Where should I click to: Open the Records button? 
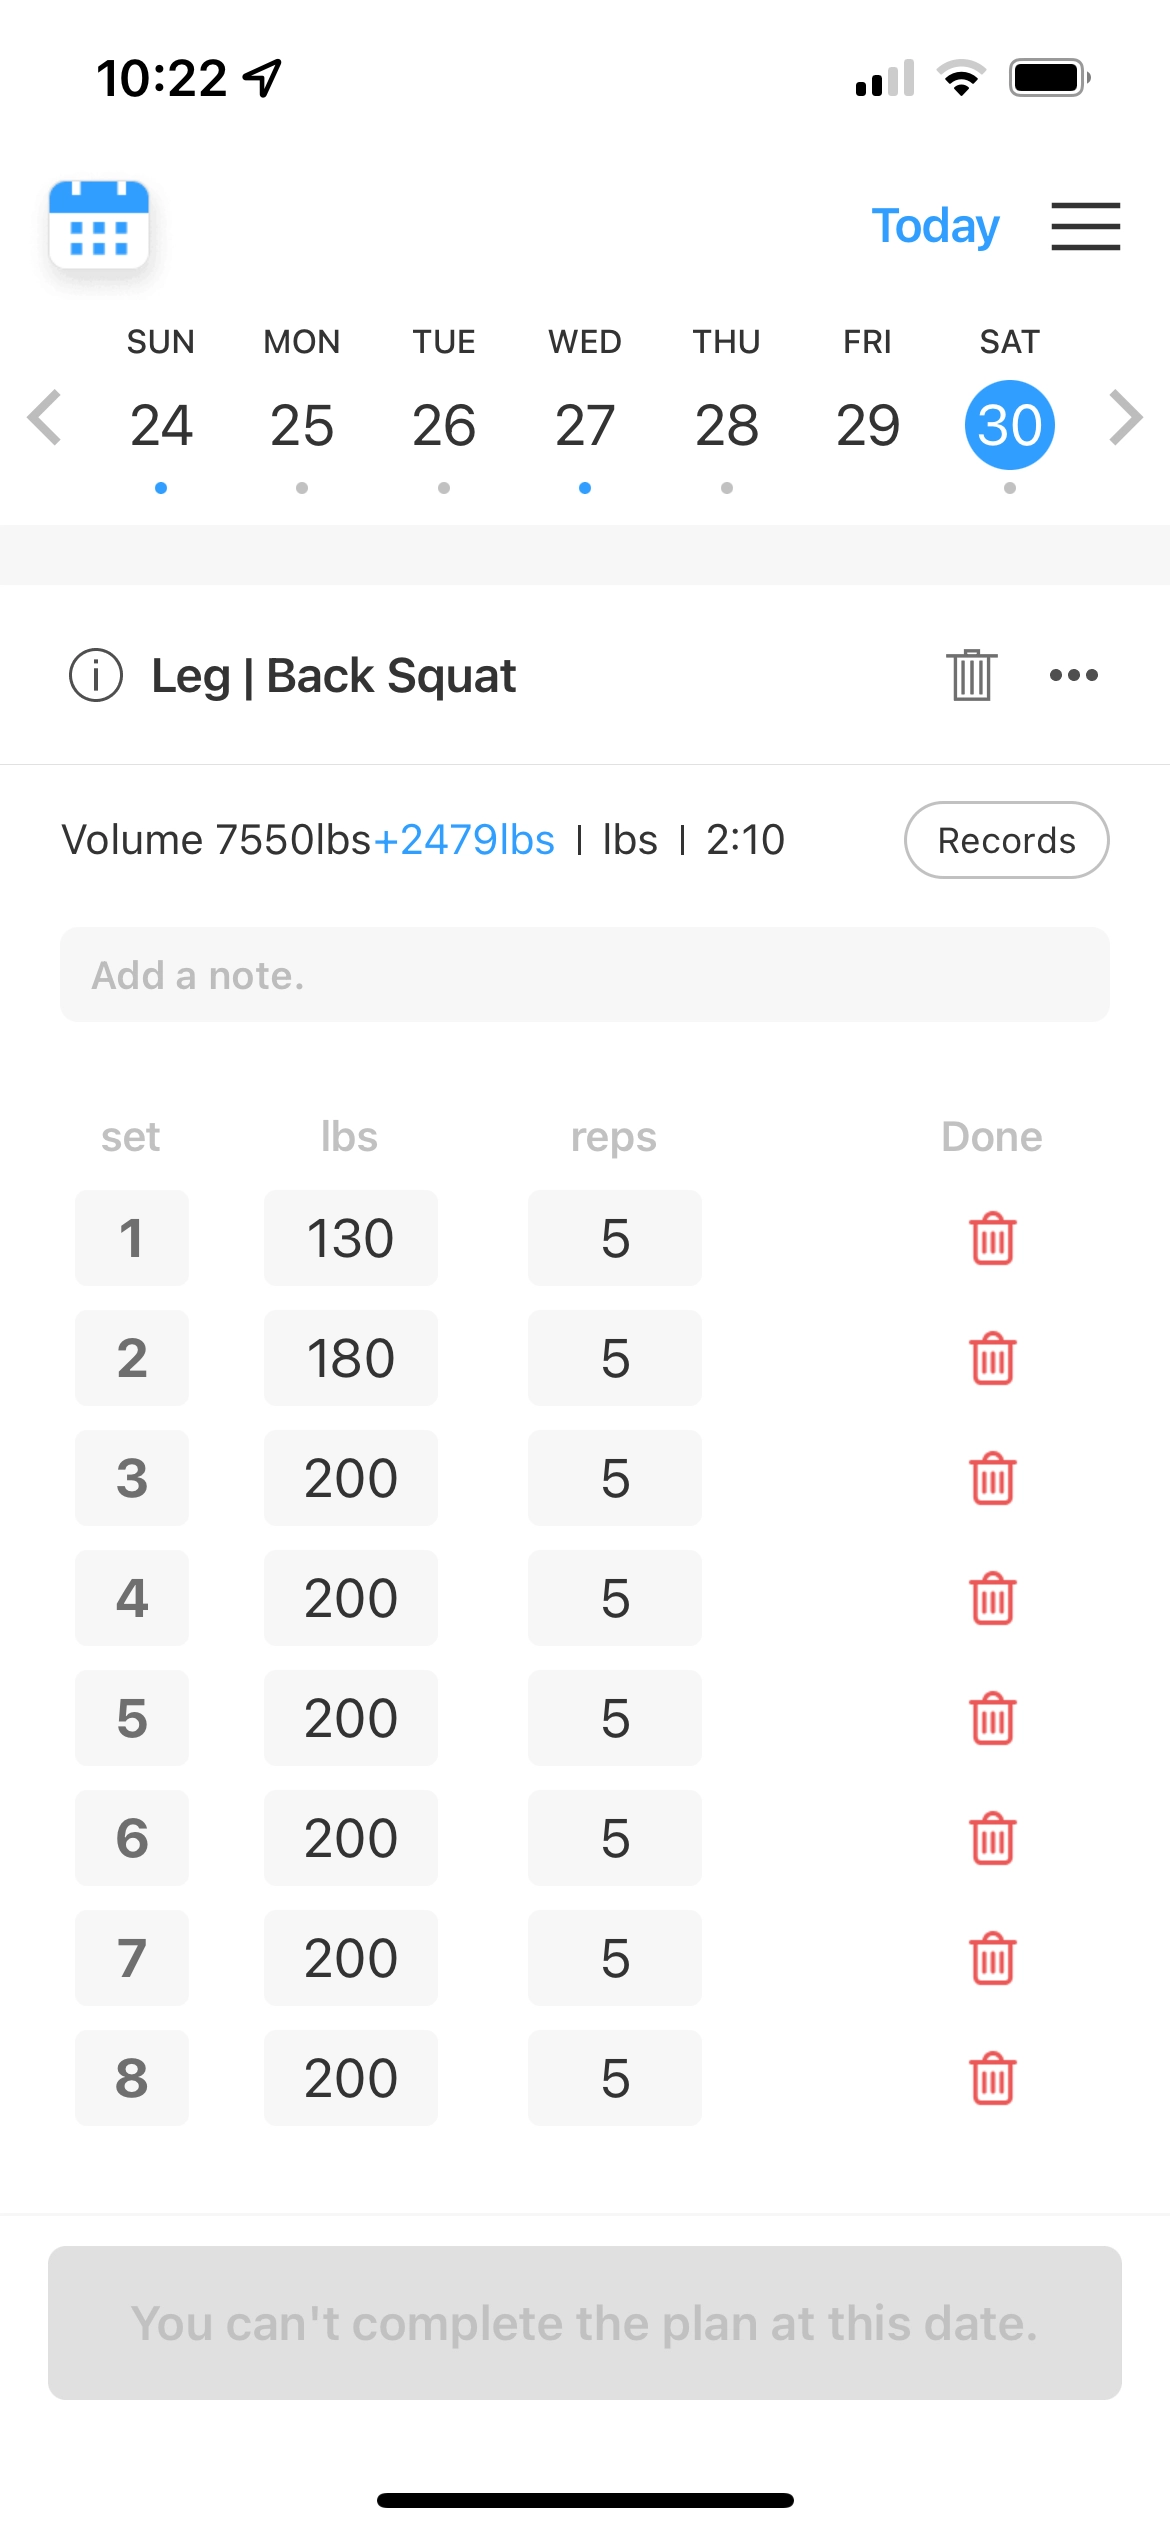pyautogui.click(x=1006, y=840)
